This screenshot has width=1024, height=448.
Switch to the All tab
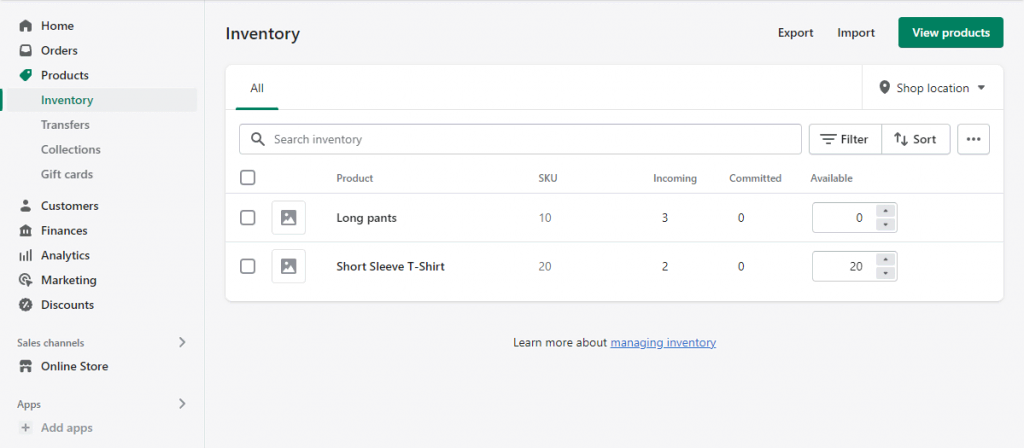click(x=257, y=88)
